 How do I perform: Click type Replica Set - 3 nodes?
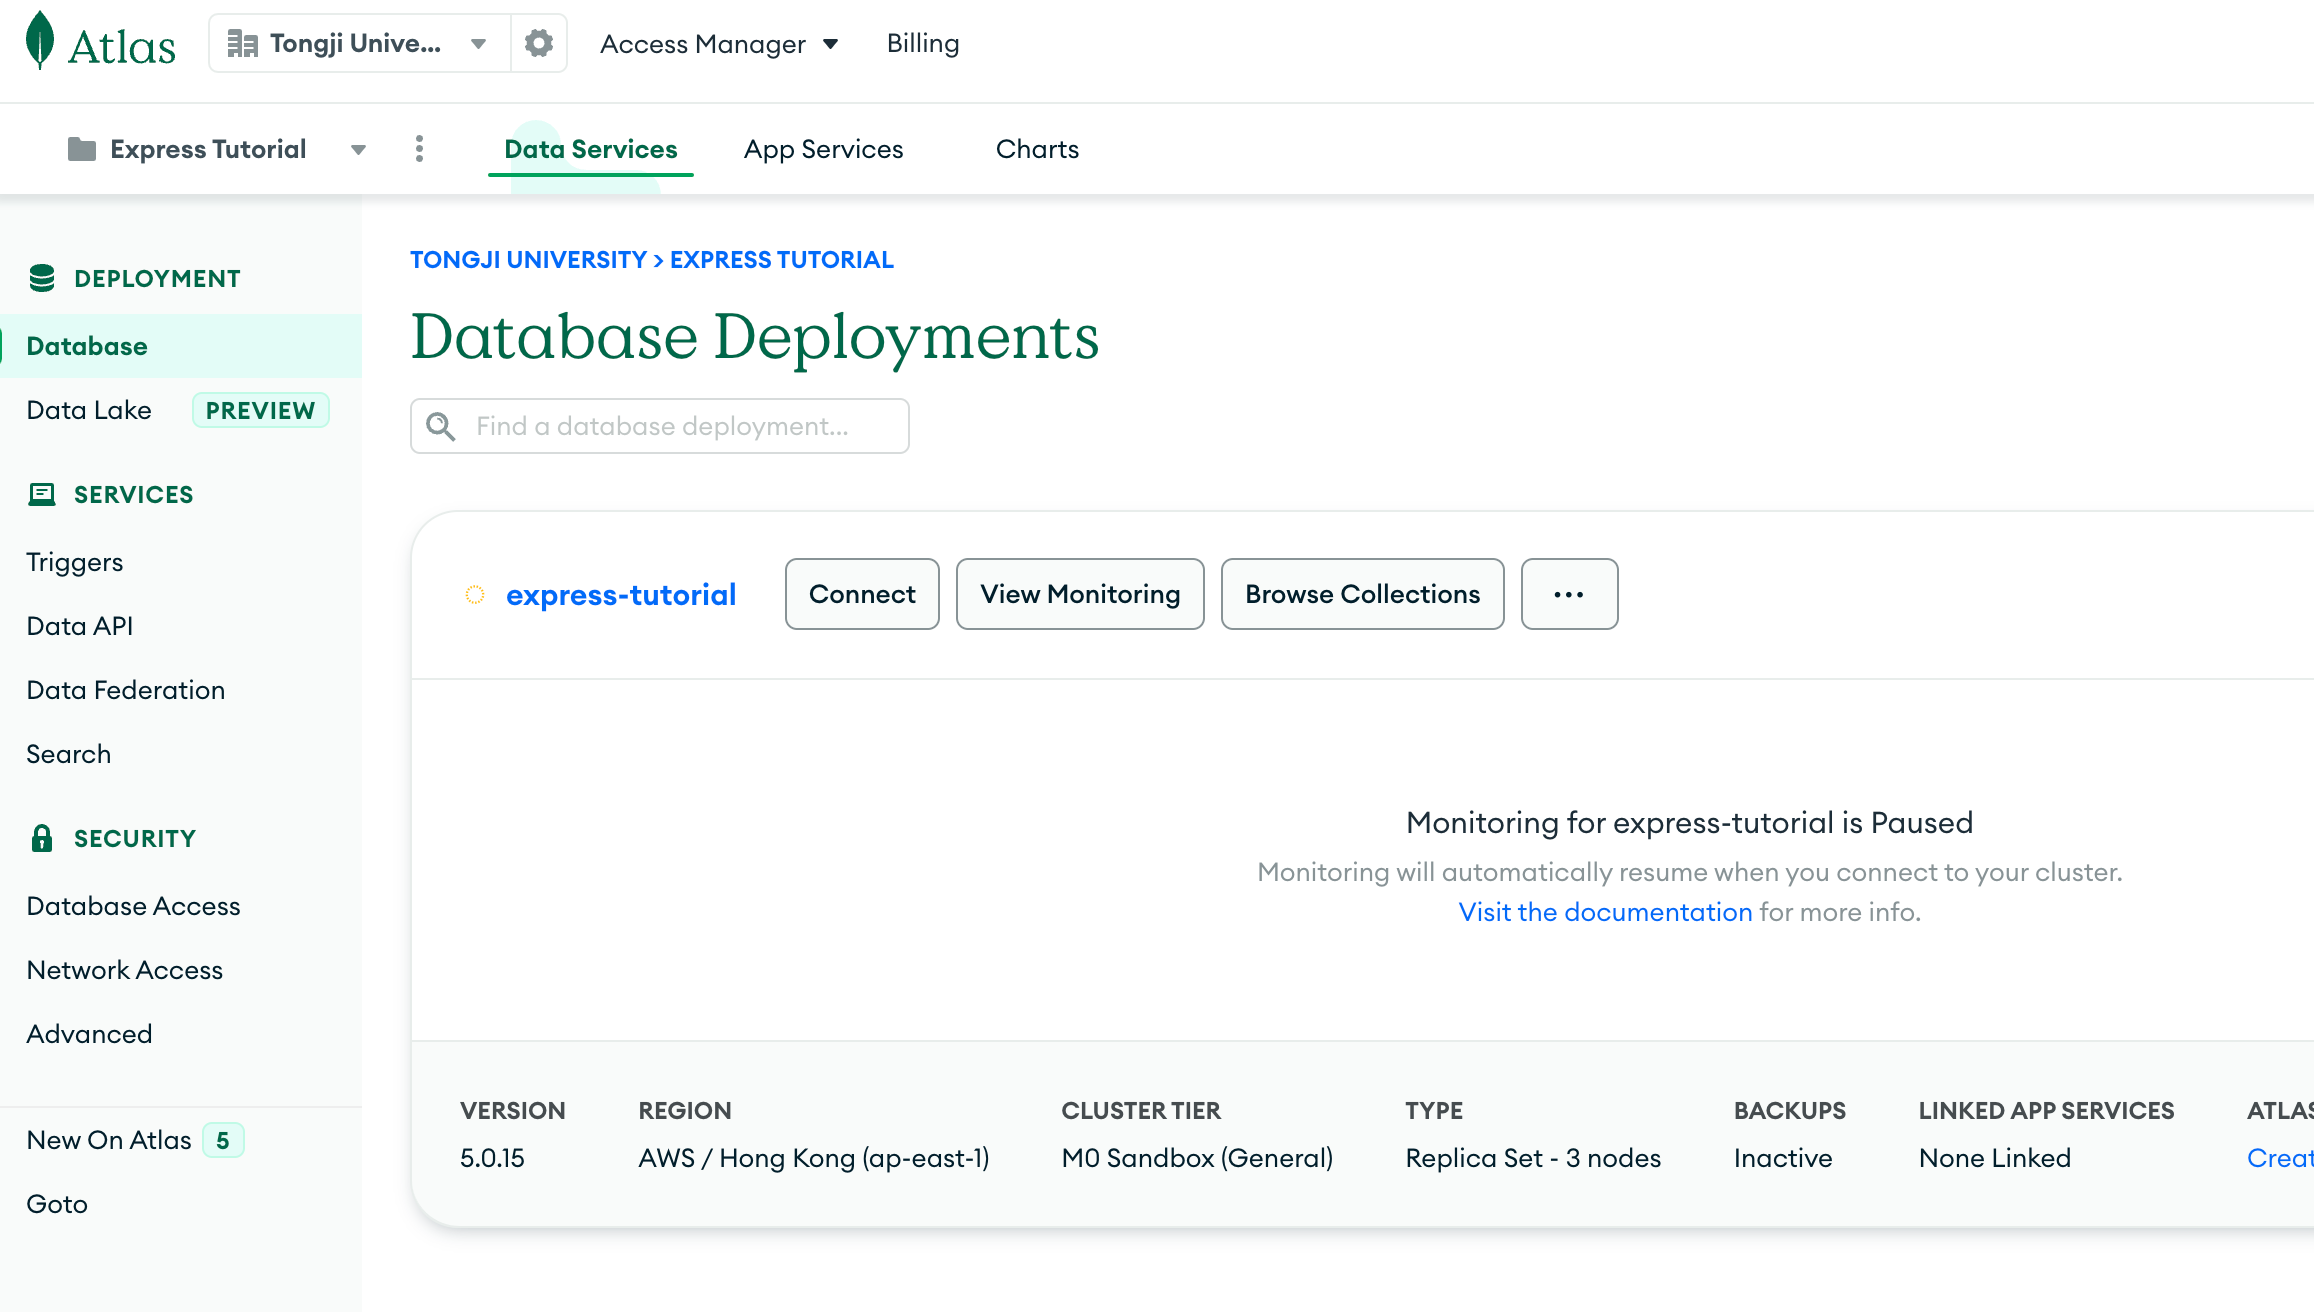1533,1158
